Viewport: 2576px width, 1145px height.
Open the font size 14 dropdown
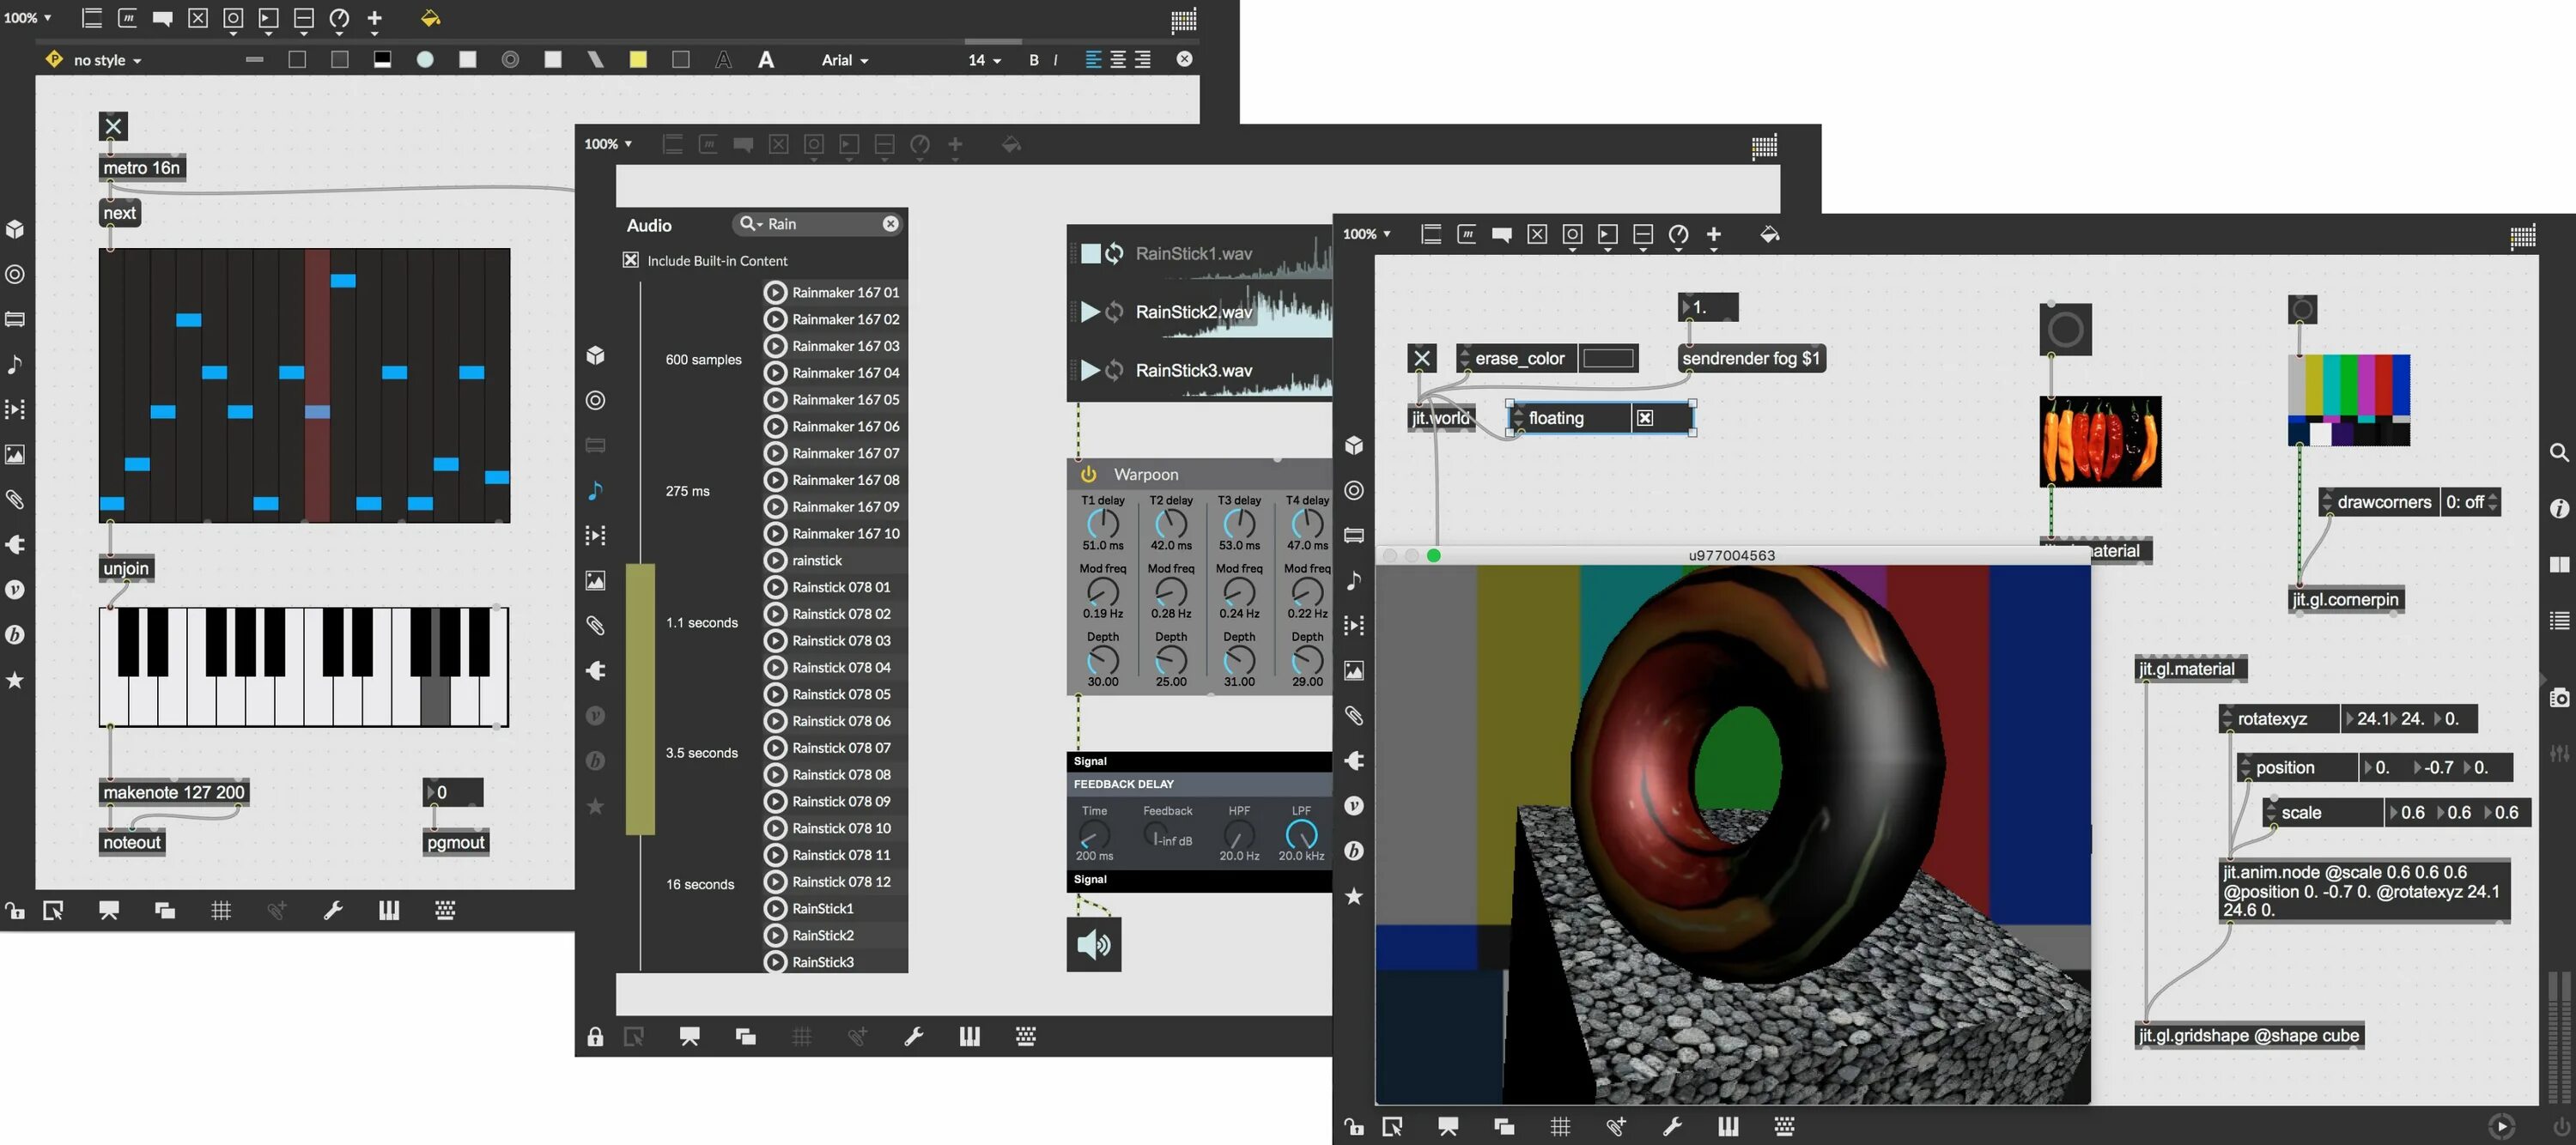(x=984, y=60)
